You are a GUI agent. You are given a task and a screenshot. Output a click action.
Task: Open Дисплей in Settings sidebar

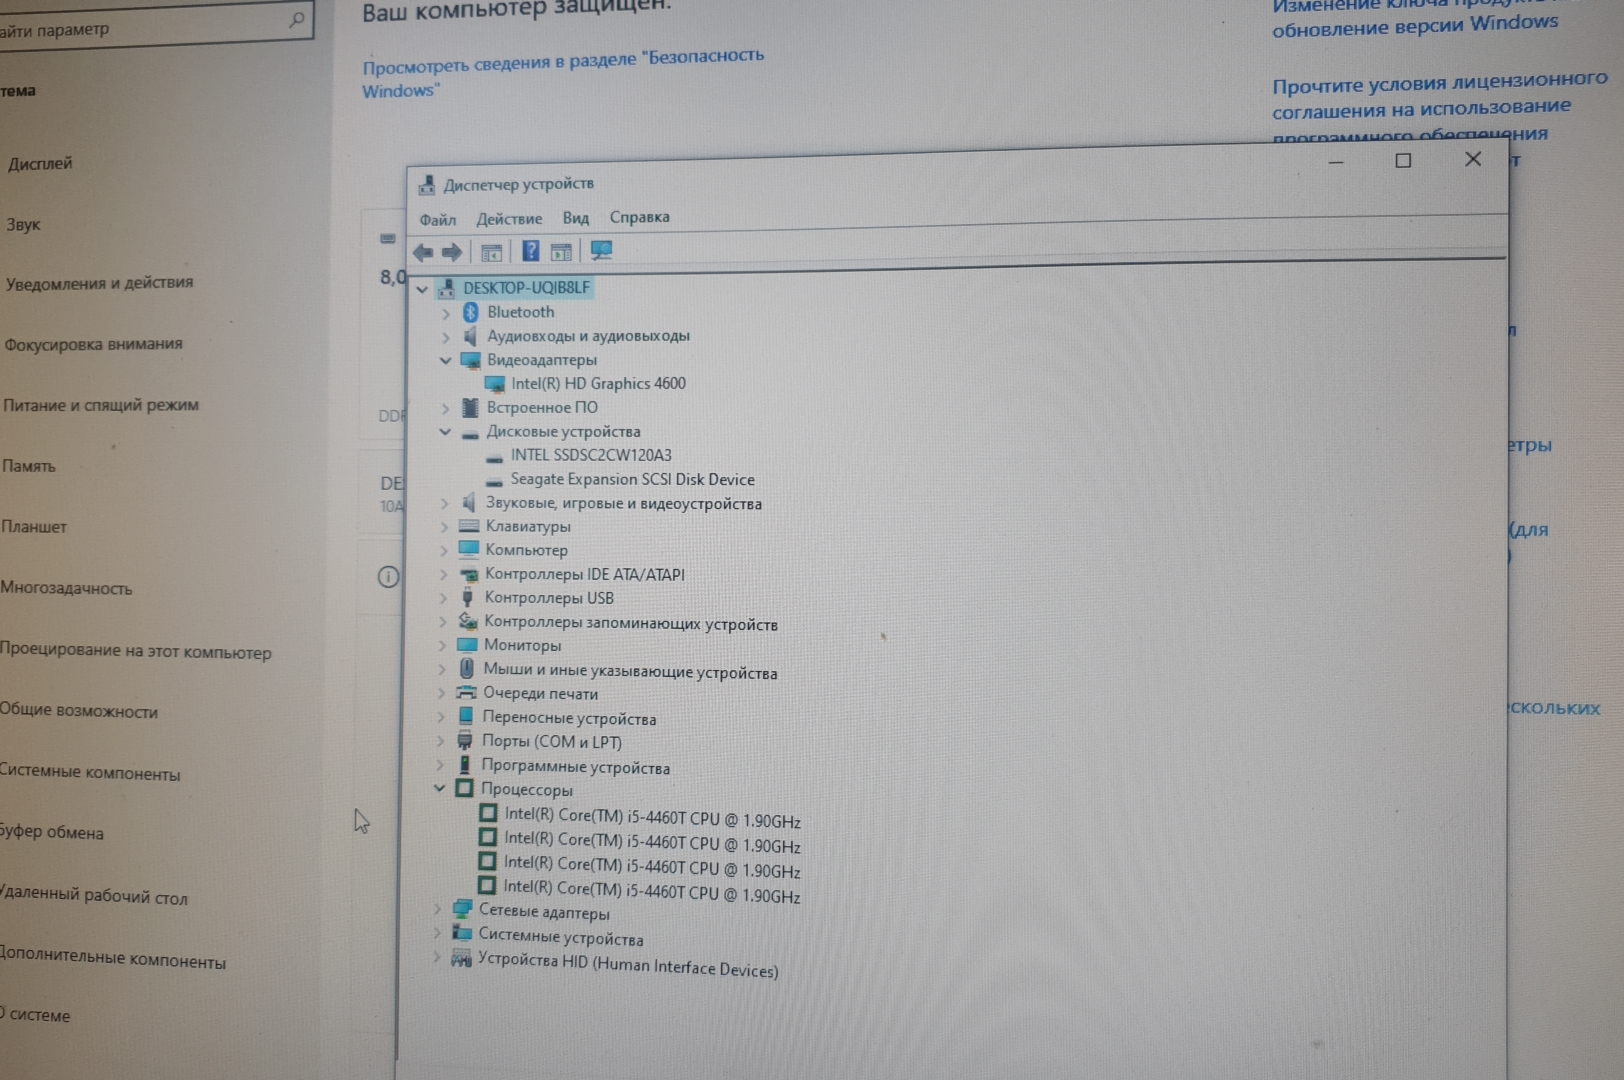click(40, 163)
